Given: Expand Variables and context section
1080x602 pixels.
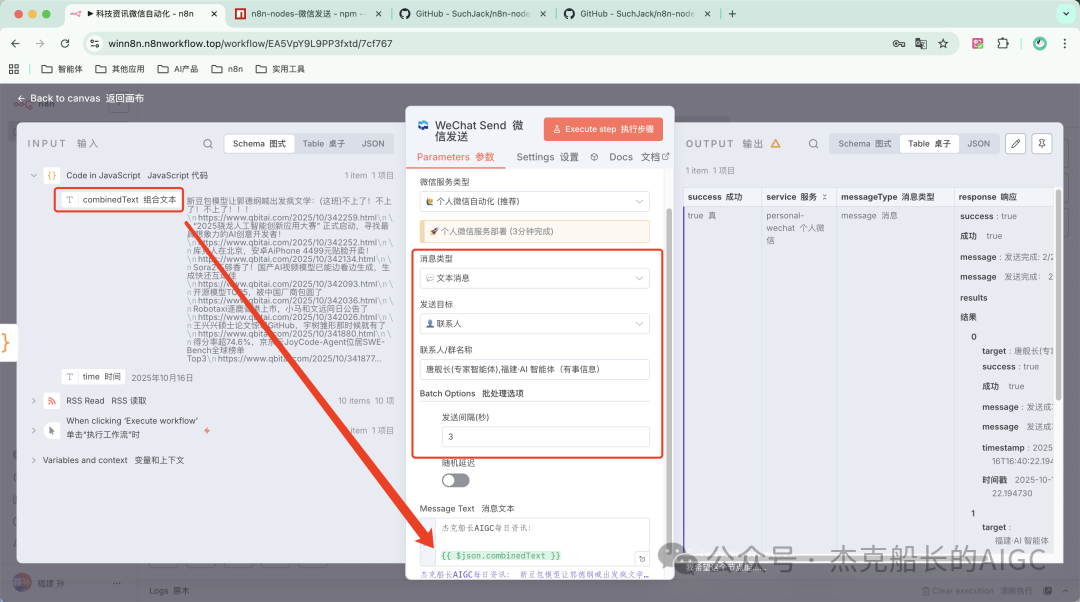Looking at the screenshot, I should (x=34, y=460).
